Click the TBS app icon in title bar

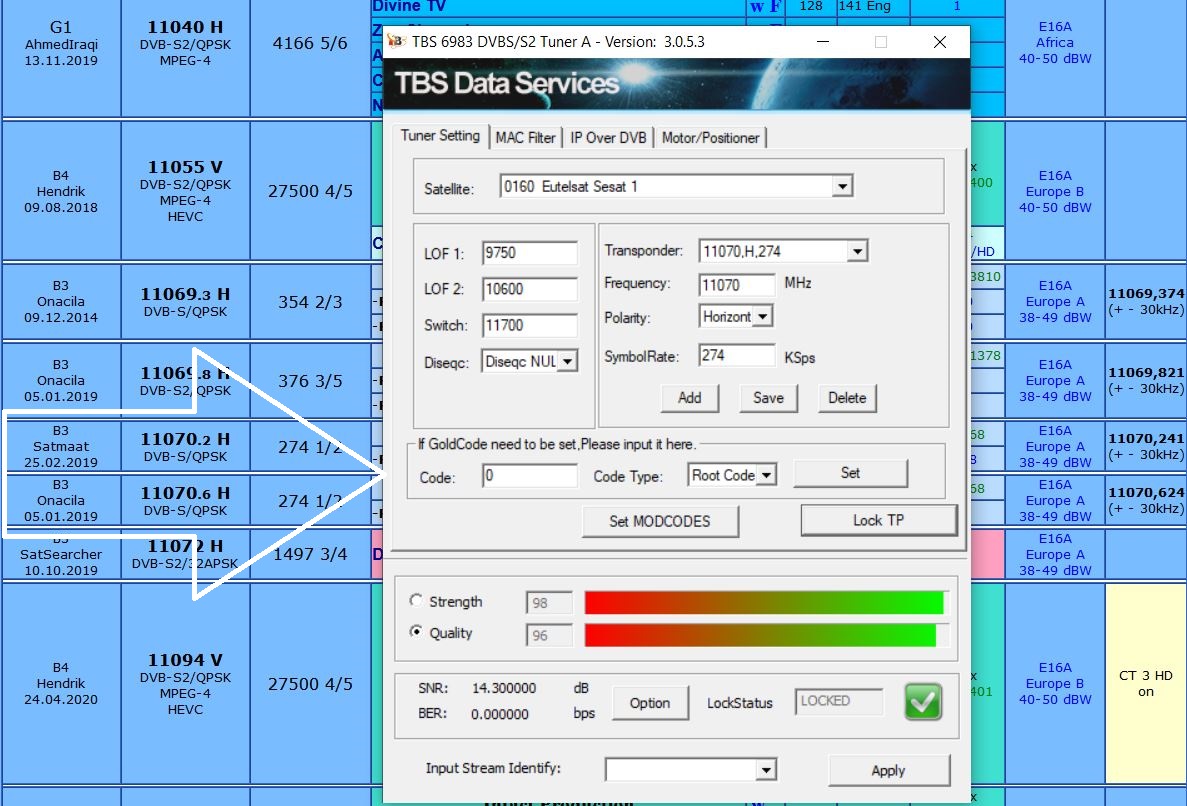pyautogui.click(x=397, y=42)
